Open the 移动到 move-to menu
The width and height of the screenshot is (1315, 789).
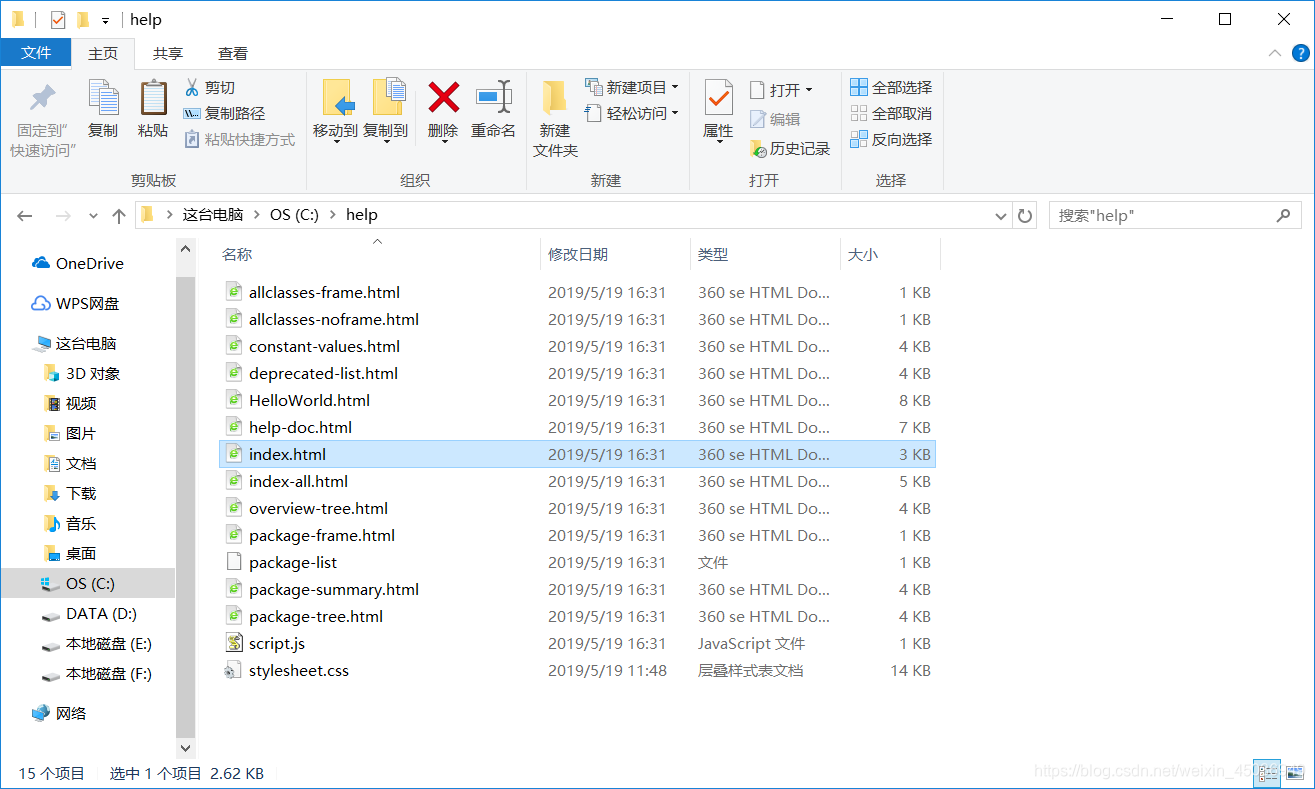coord(335,112)
